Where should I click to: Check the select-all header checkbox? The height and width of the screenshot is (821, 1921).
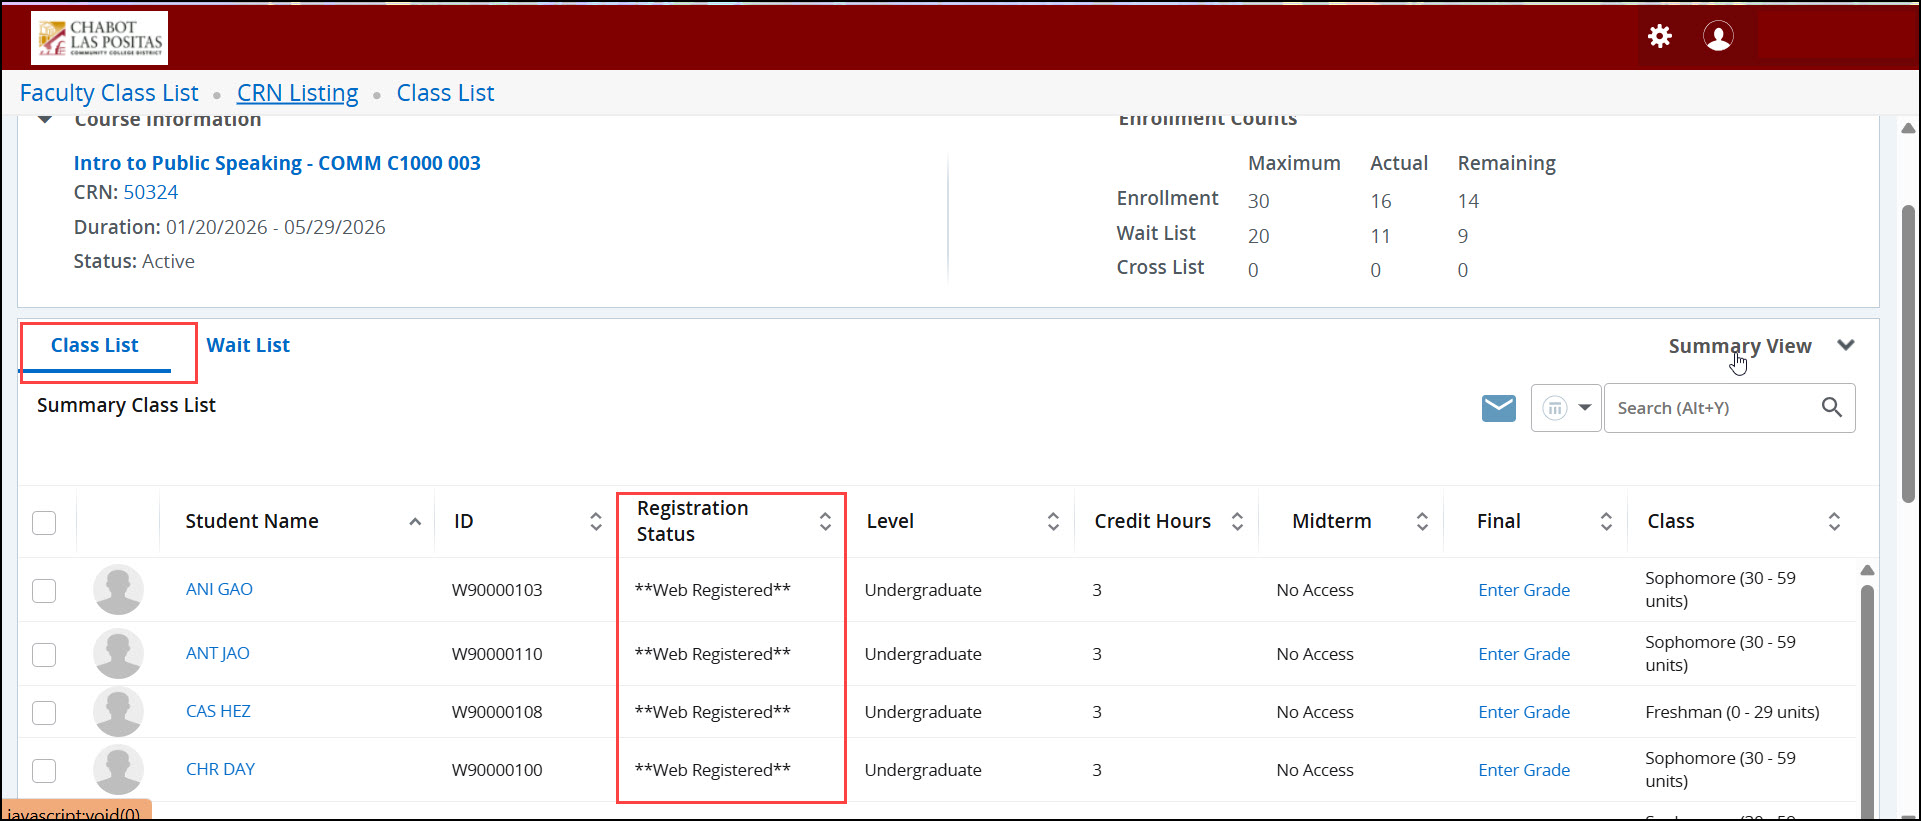click(x=44, y=523)
